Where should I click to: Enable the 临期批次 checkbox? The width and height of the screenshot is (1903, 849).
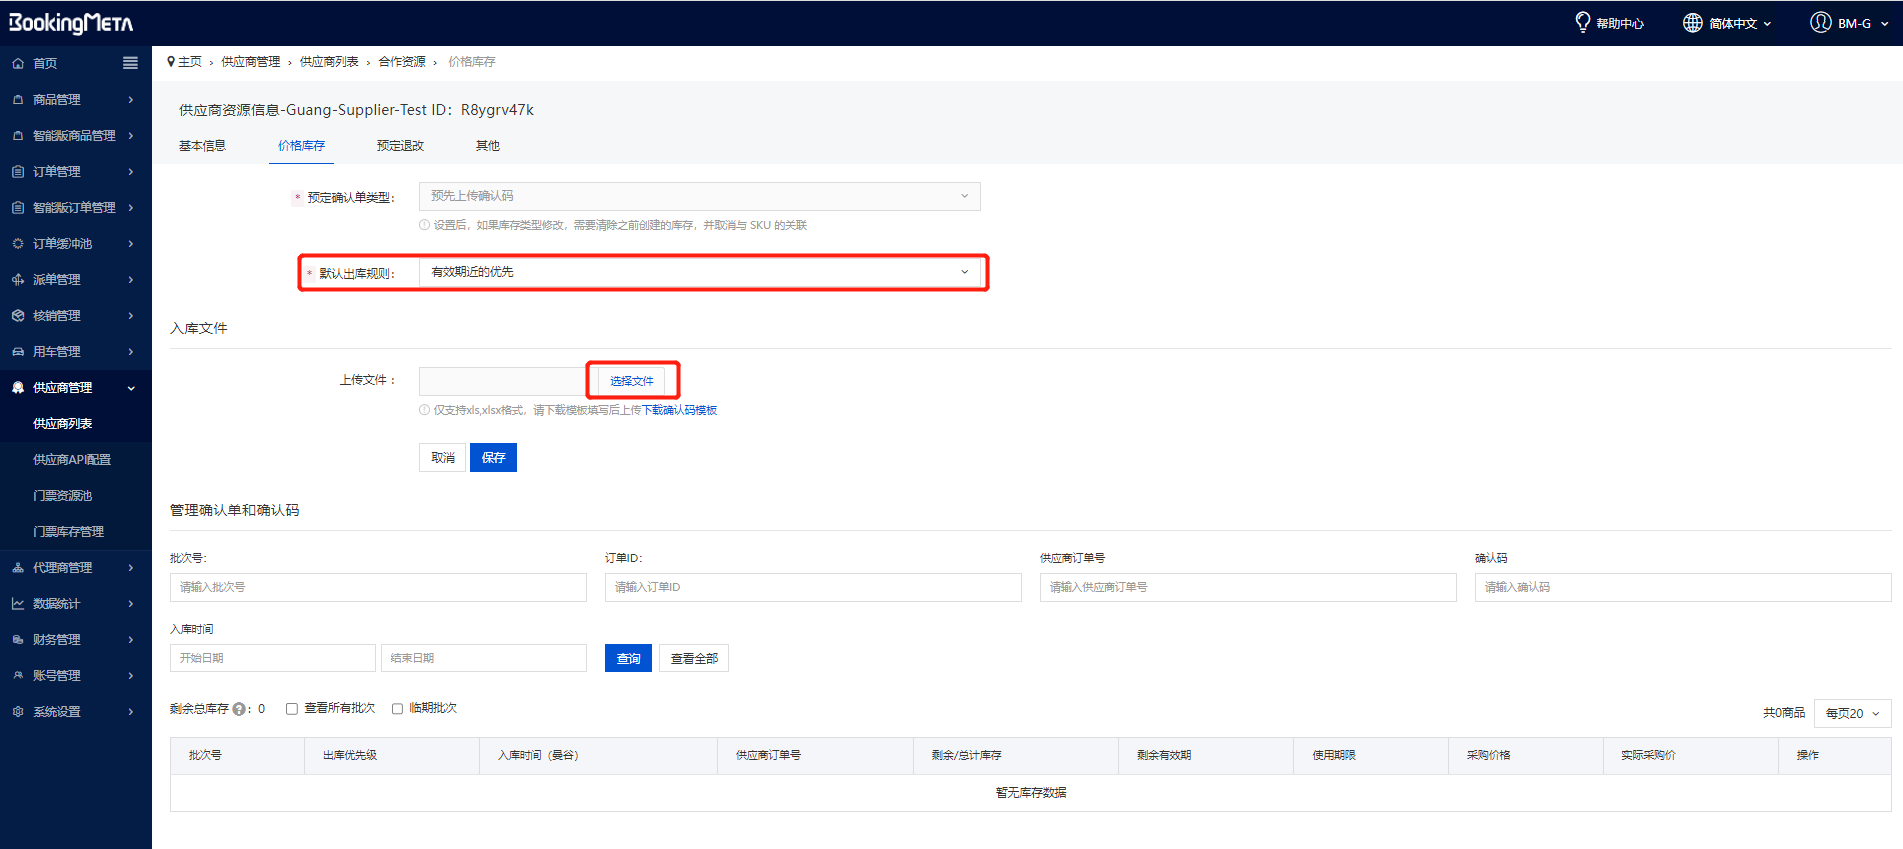(397, 709)
